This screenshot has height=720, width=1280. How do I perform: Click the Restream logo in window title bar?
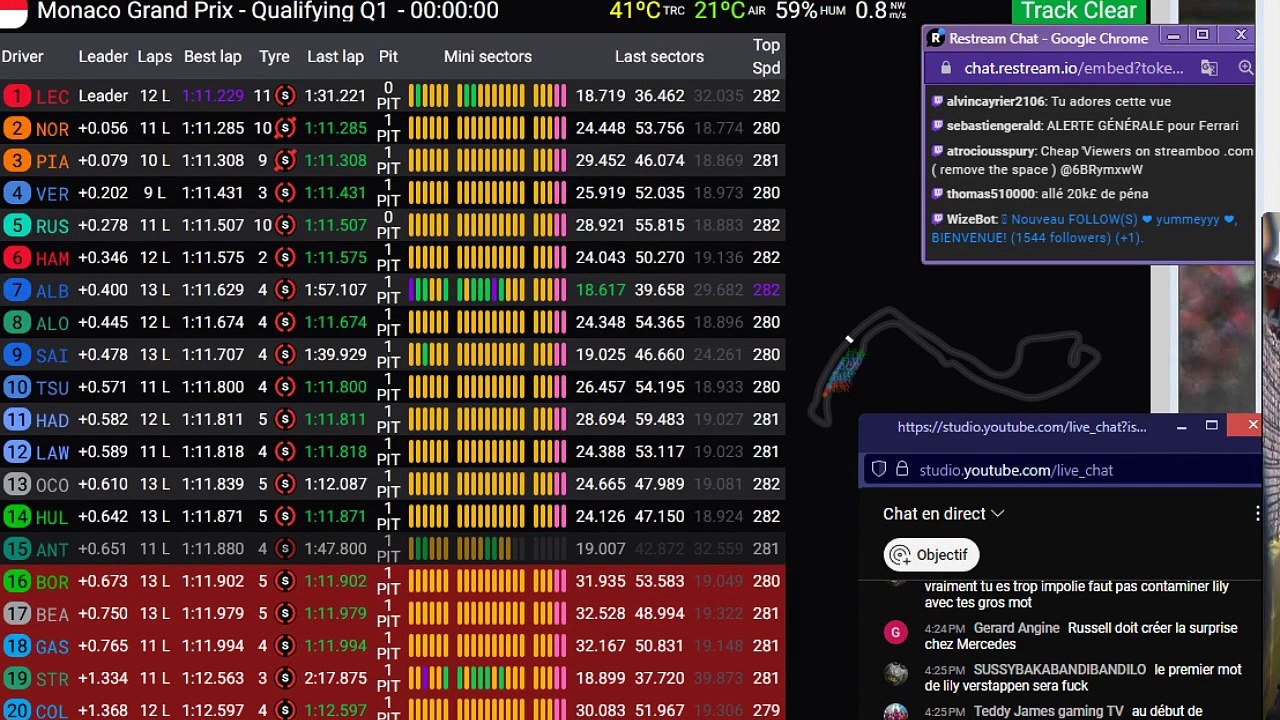coord(936,38)
